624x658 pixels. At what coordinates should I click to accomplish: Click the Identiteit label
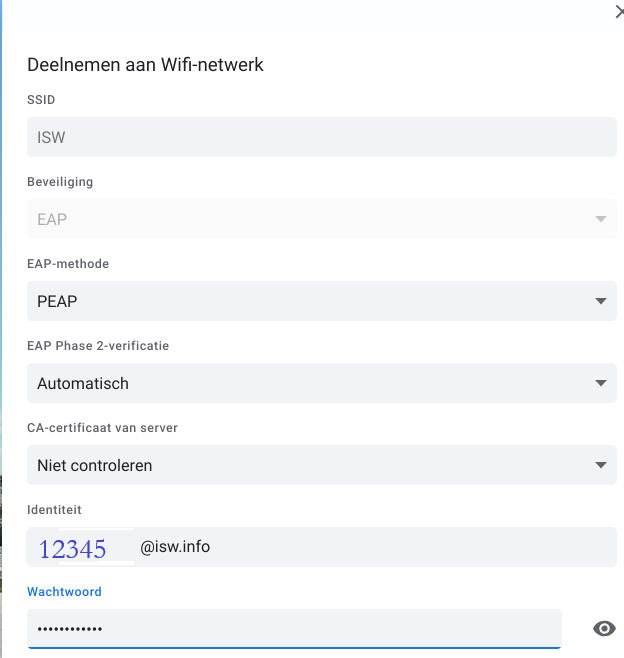[54, 509]
